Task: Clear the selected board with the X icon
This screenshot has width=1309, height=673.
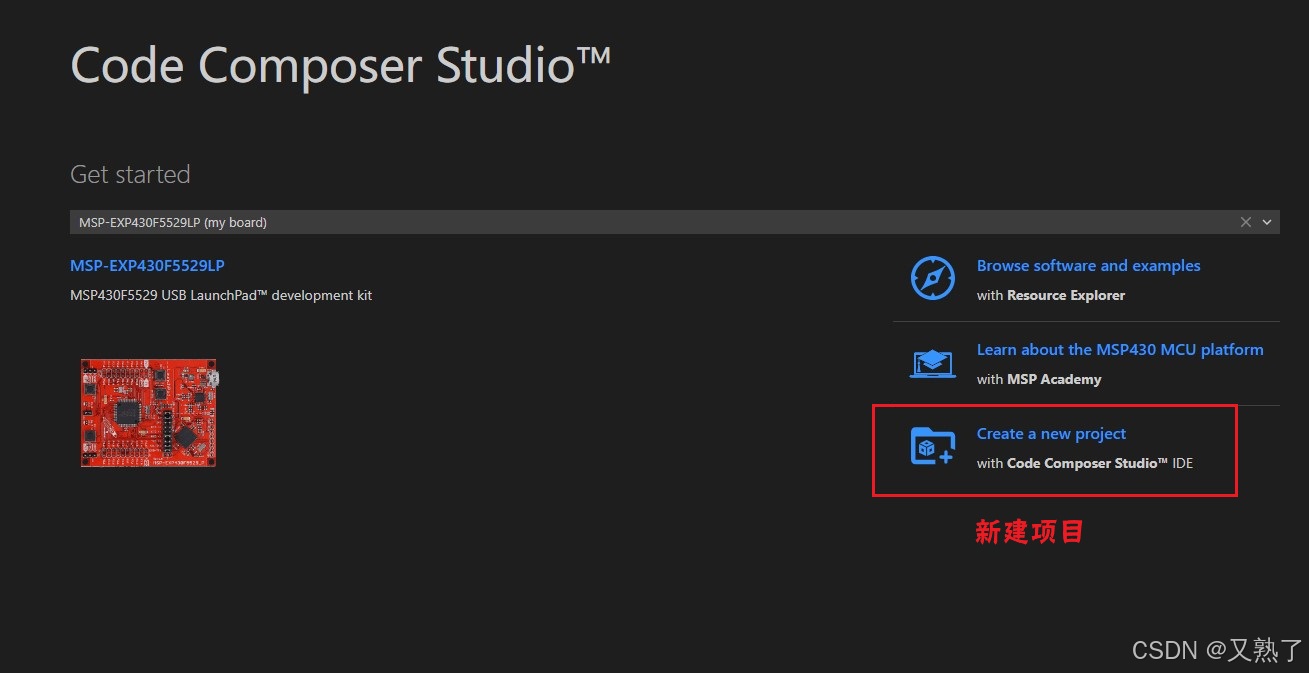Action: (x=1246, y=222)
